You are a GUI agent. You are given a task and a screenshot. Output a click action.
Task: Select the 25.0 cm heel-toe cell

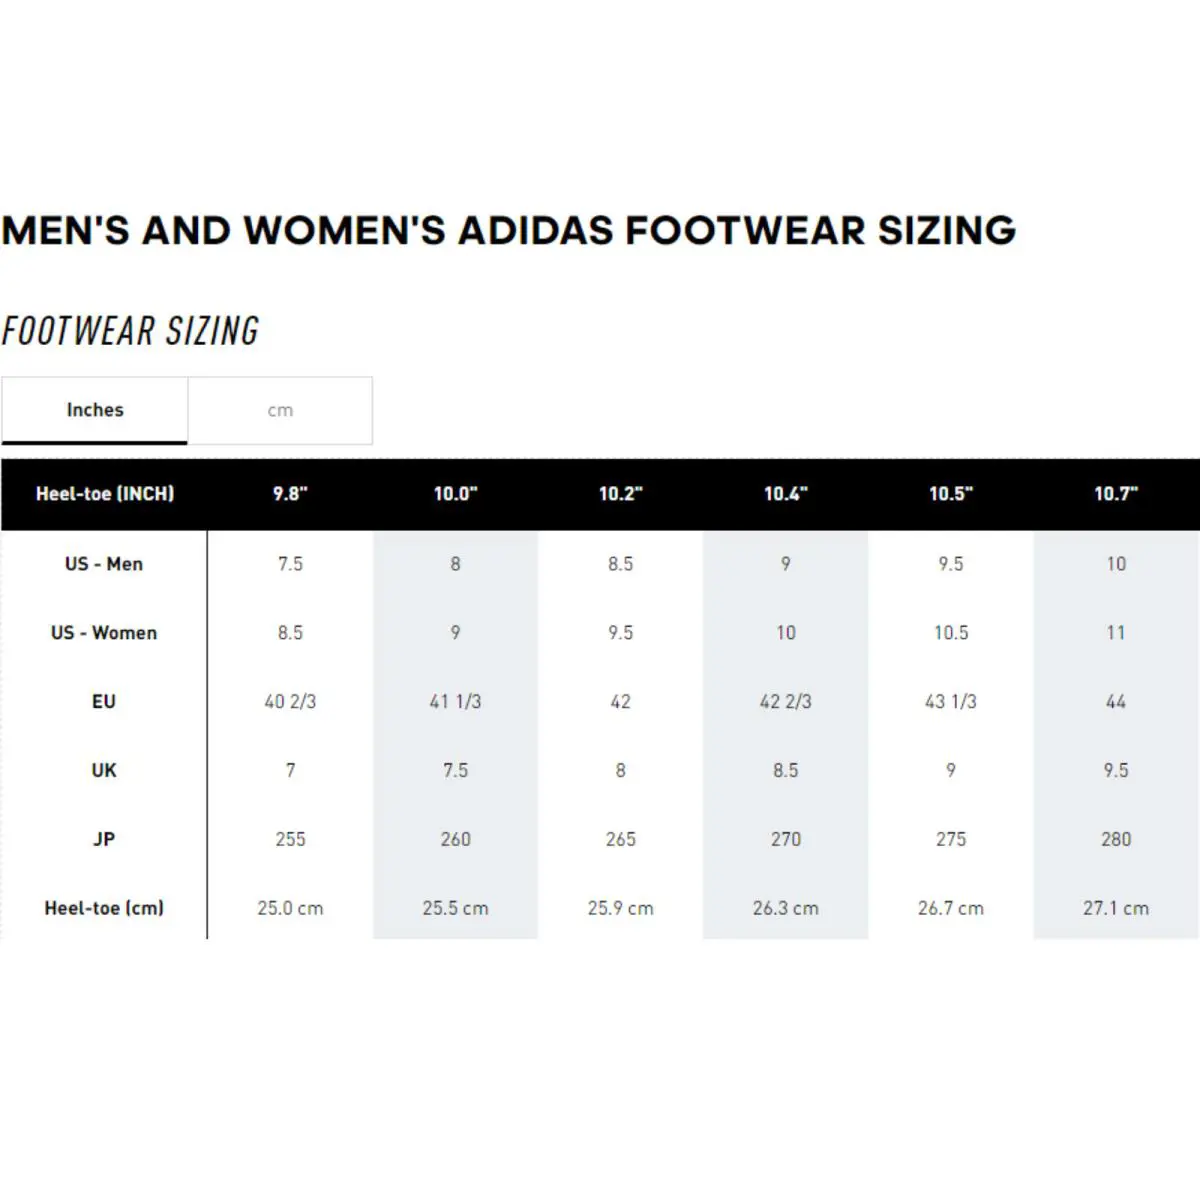click(x=290, y=909)
